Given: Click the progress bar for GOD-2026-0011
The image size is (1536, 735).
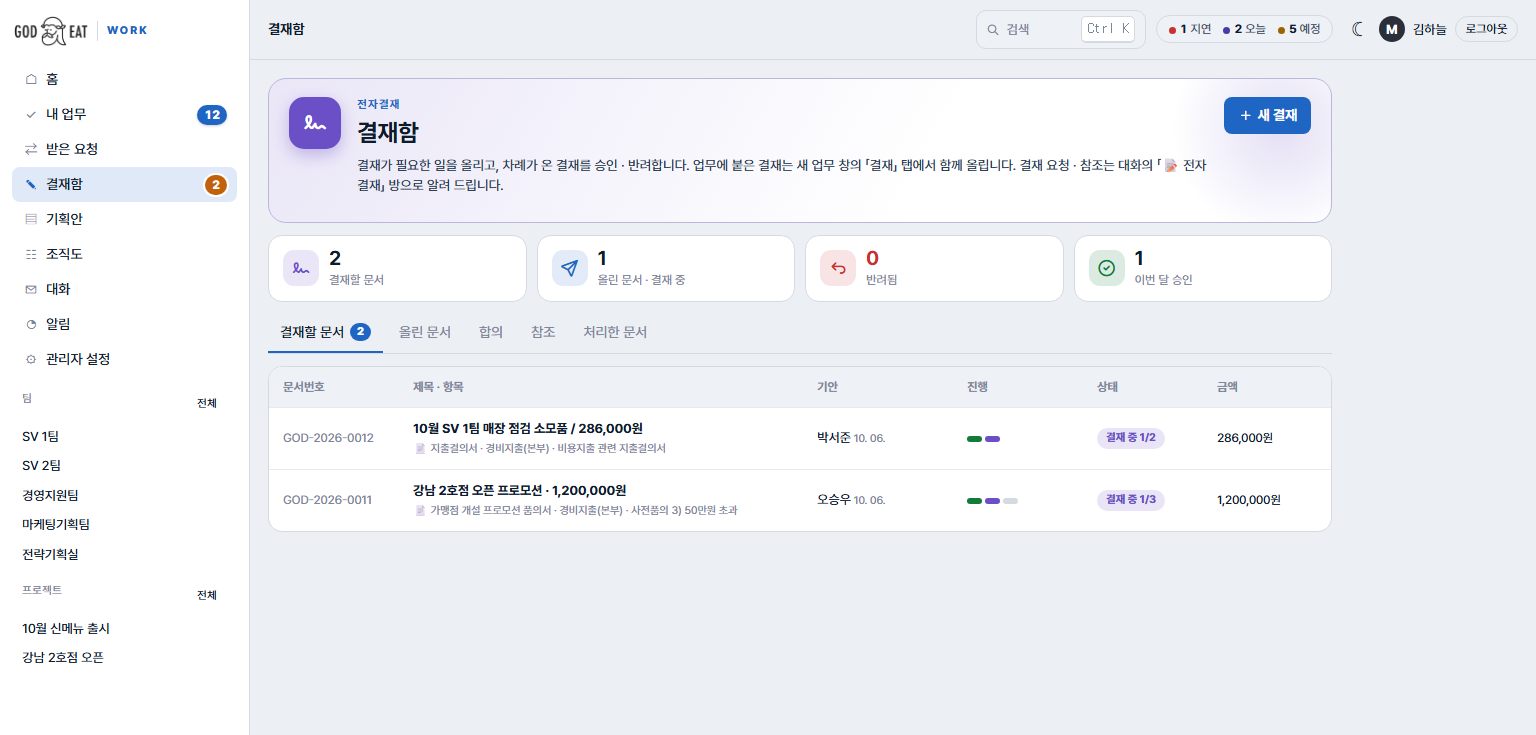Looking at the screenshot, I should [x=992, y=501].
